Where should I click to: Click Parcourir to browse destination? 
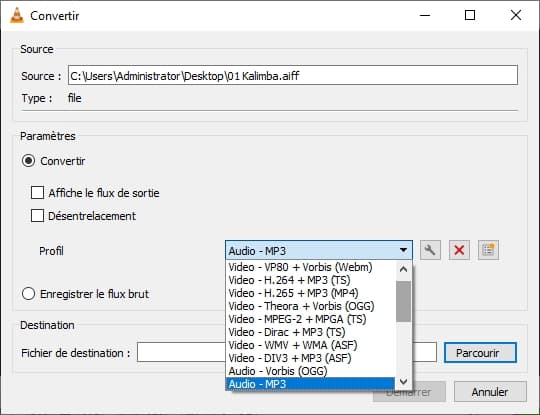pyautogui.click(x=480, y=353)
